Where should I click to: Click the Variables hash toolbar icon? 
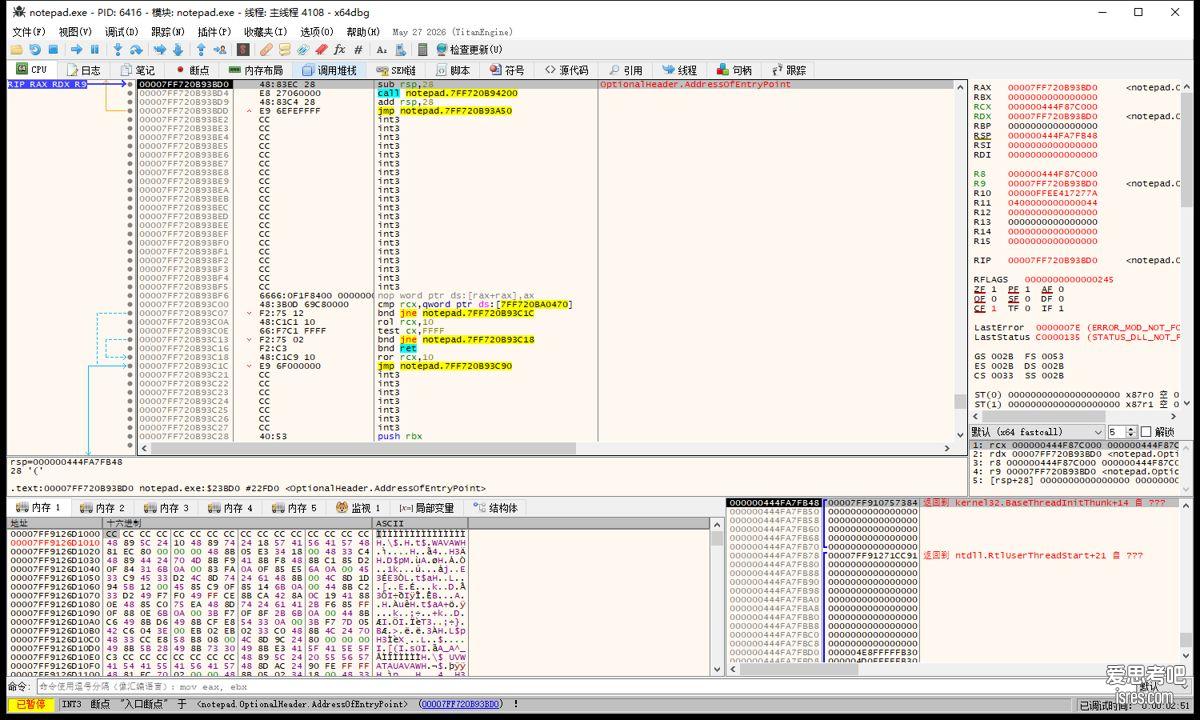click(x=358, y=49)
